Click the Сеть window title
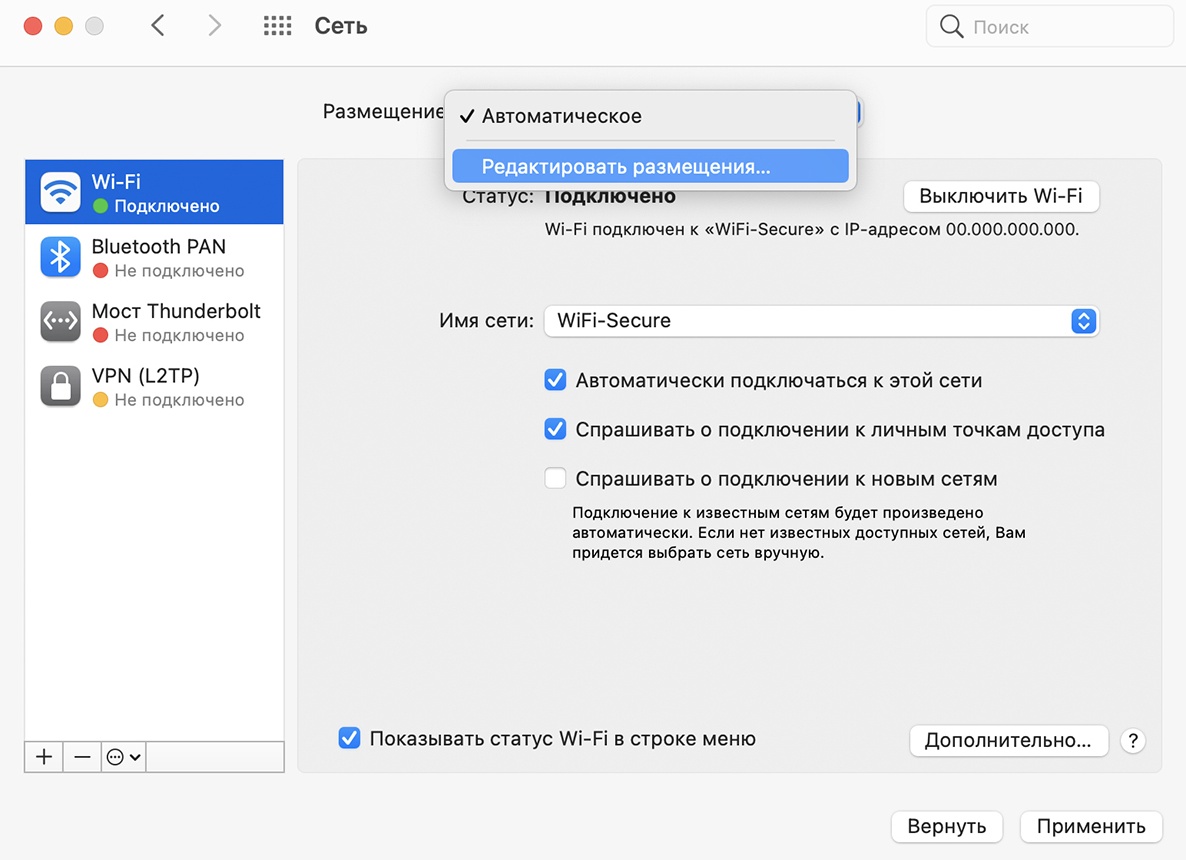The image size is (1186, 860). pos(341,26)
